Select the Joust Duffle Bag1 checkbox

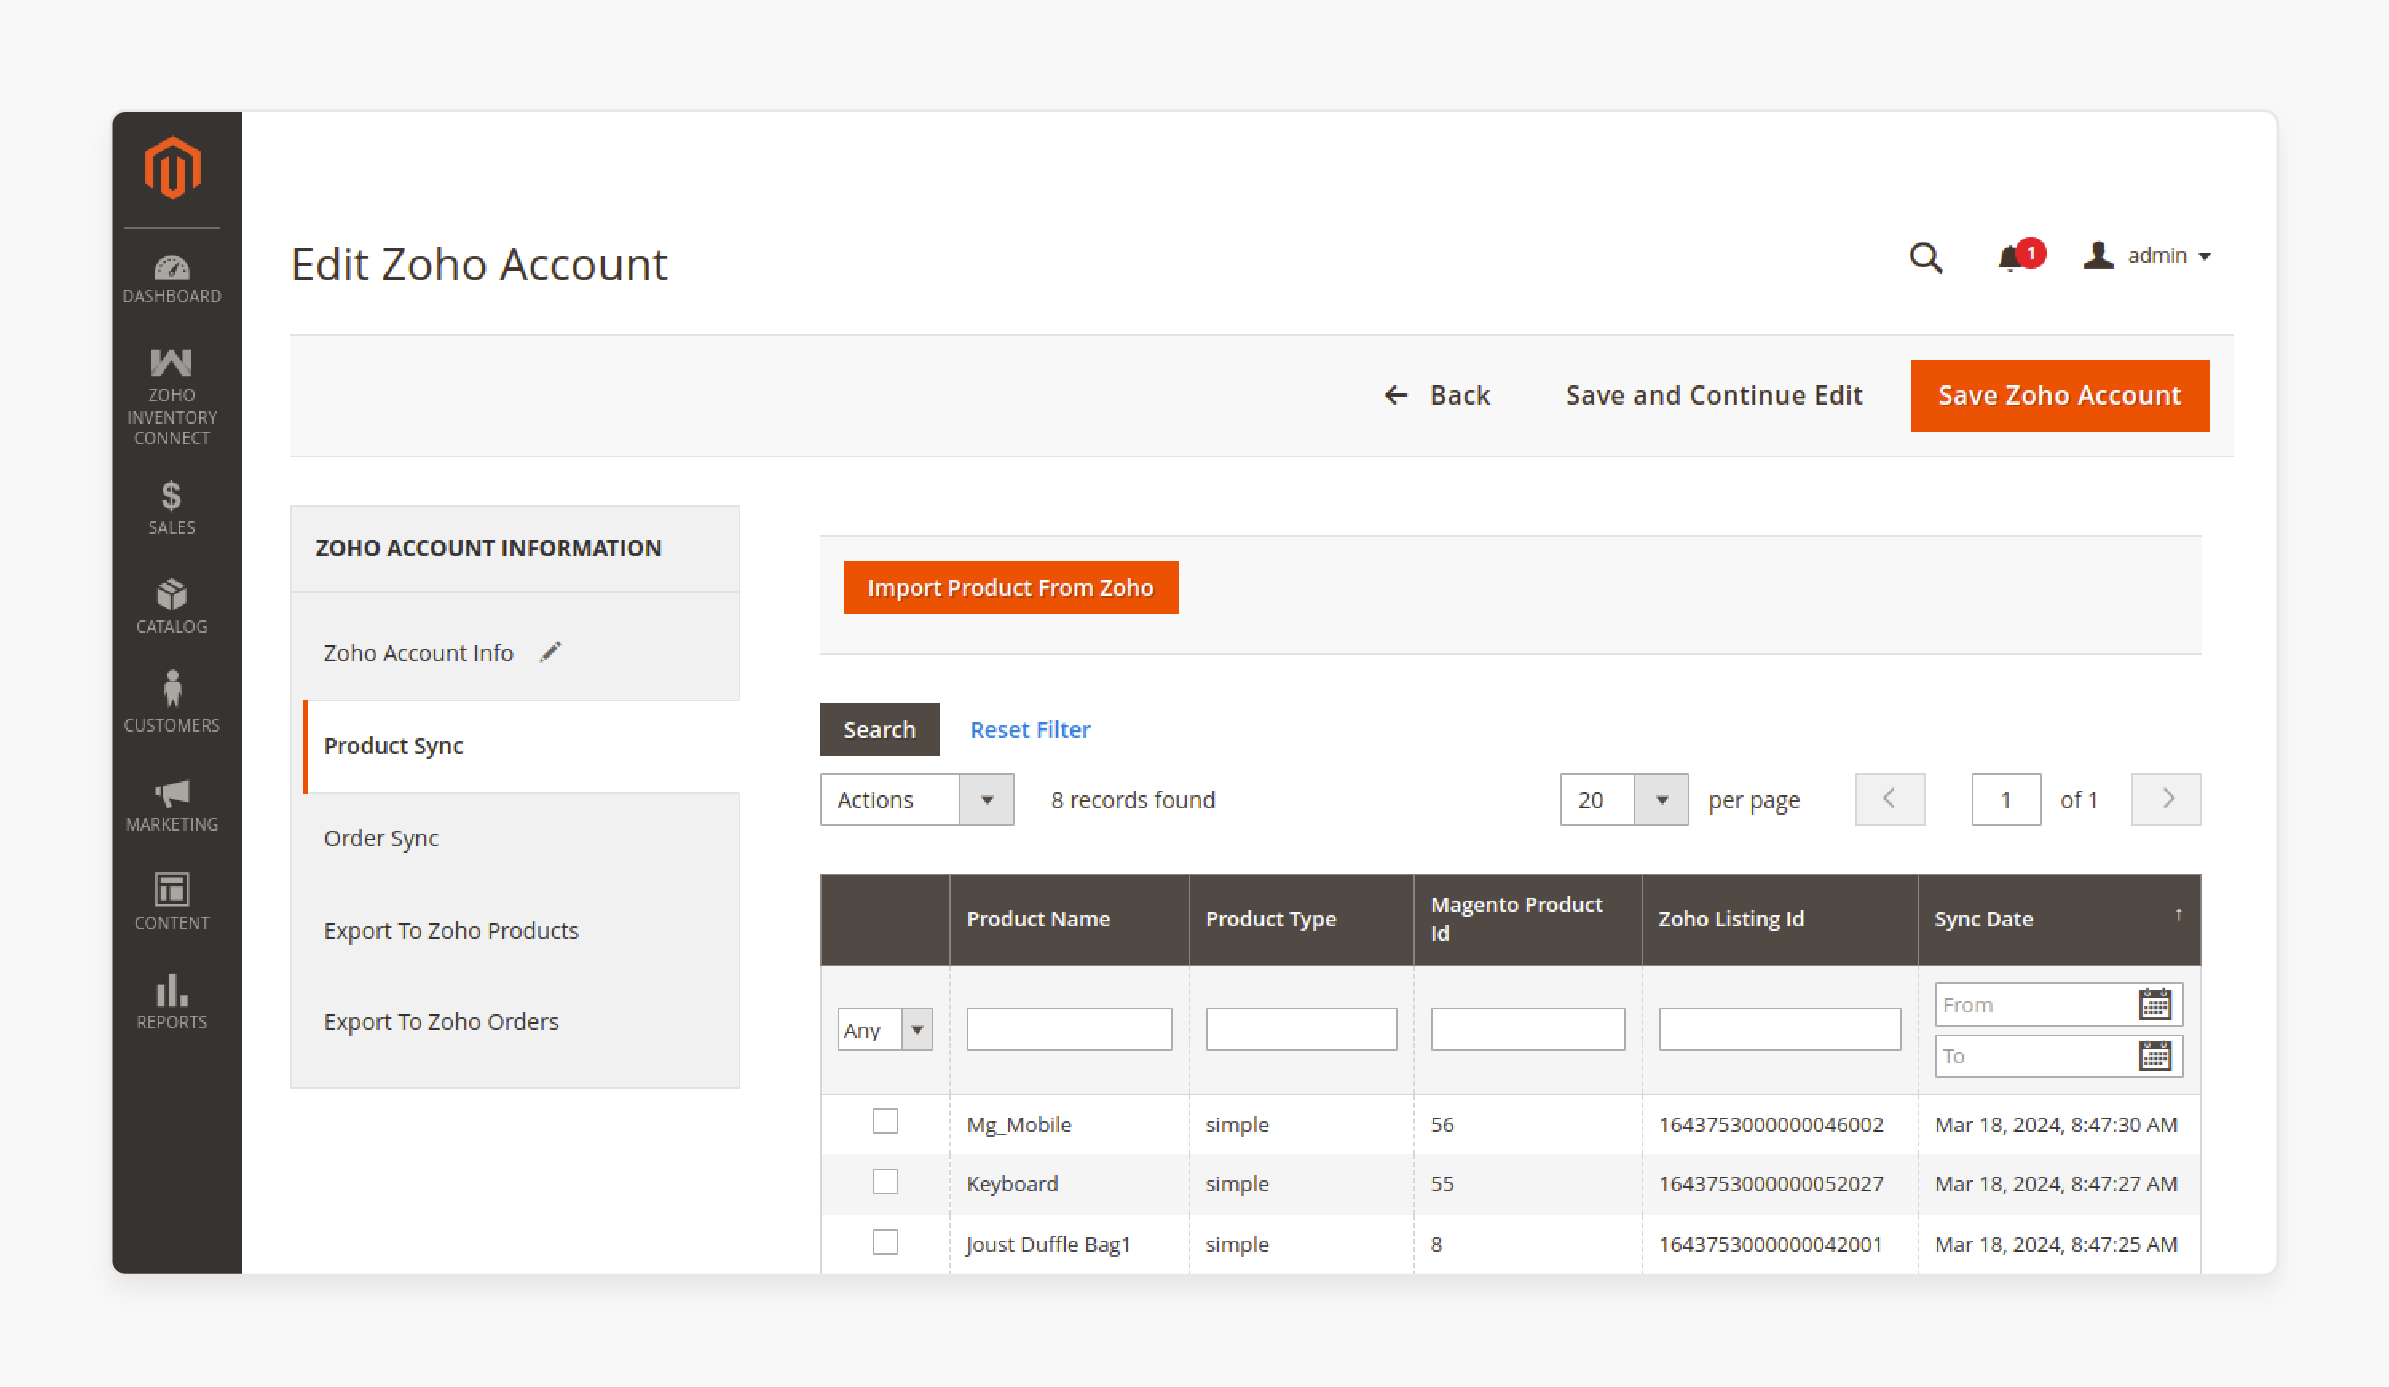[885, 1241]
